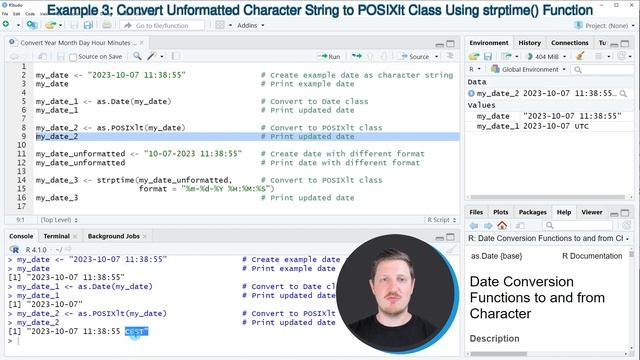Click the Environment pane horizontal scrollbar
The width and height of the screenshot is (640, 360).
coord(547,197)
